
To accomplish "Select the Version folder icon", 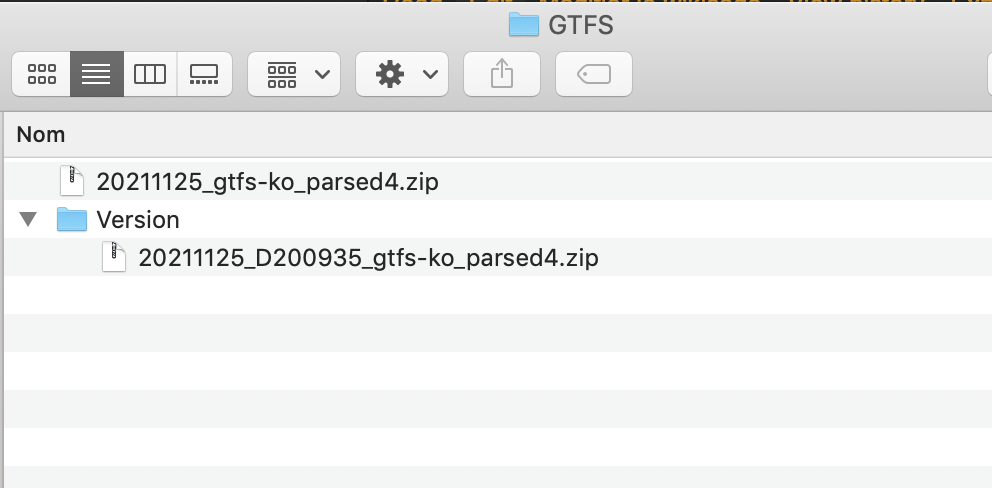I will (x=72, y=220).
